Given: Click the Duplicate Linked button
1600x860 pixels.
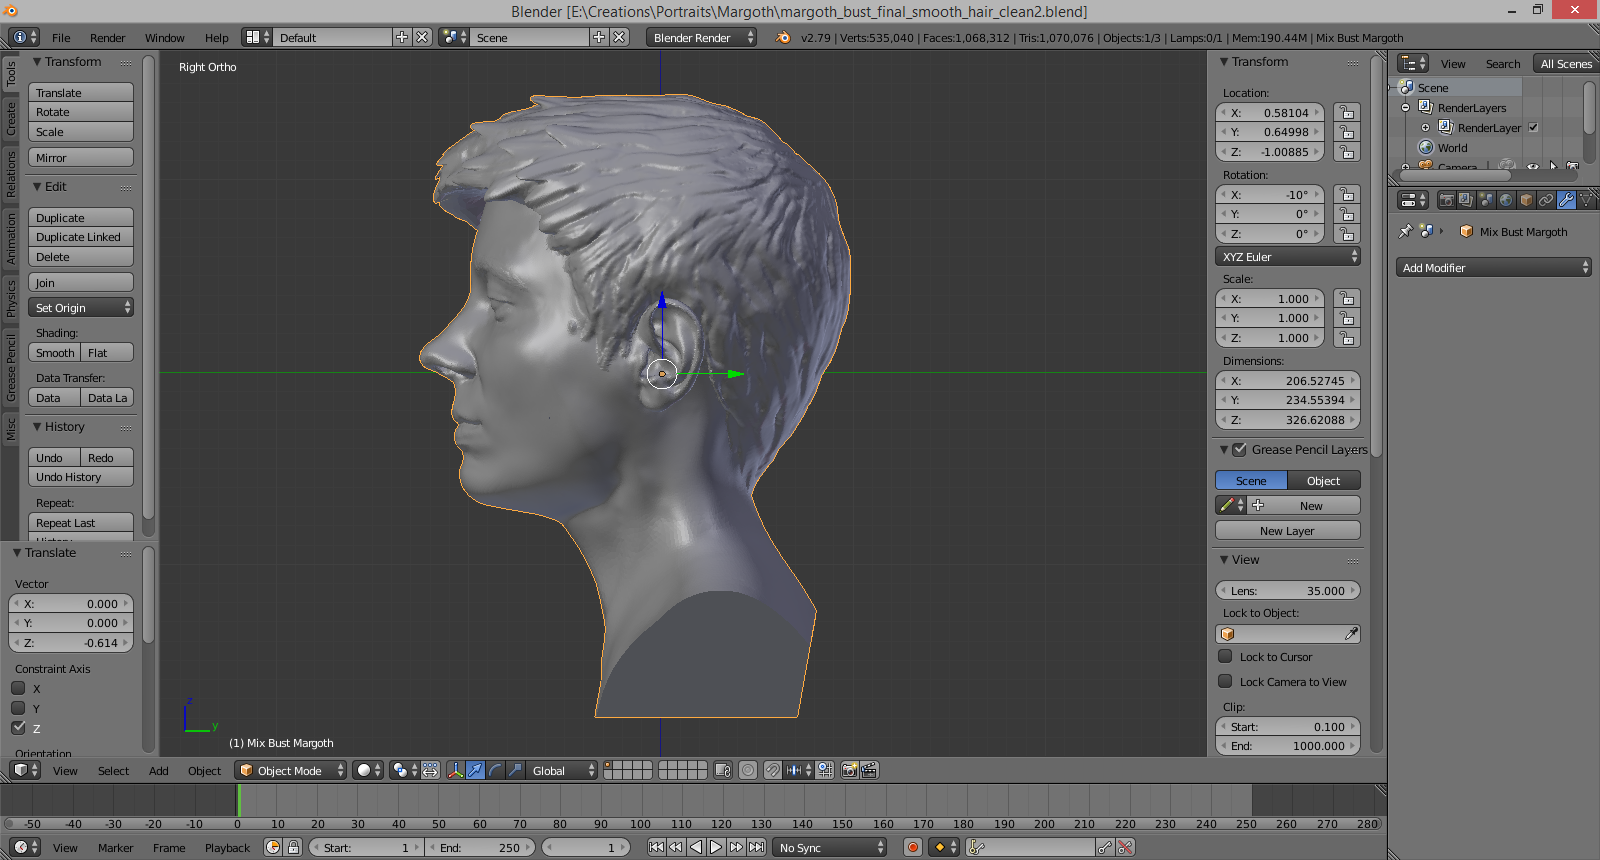Looking at the screenshot, I should (x=80, y=237).
